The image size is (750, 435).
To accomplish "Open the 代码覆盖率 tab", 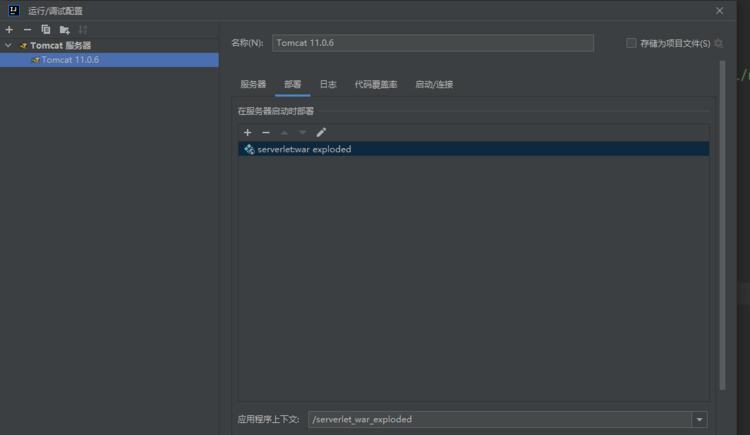I will (376, 85).
